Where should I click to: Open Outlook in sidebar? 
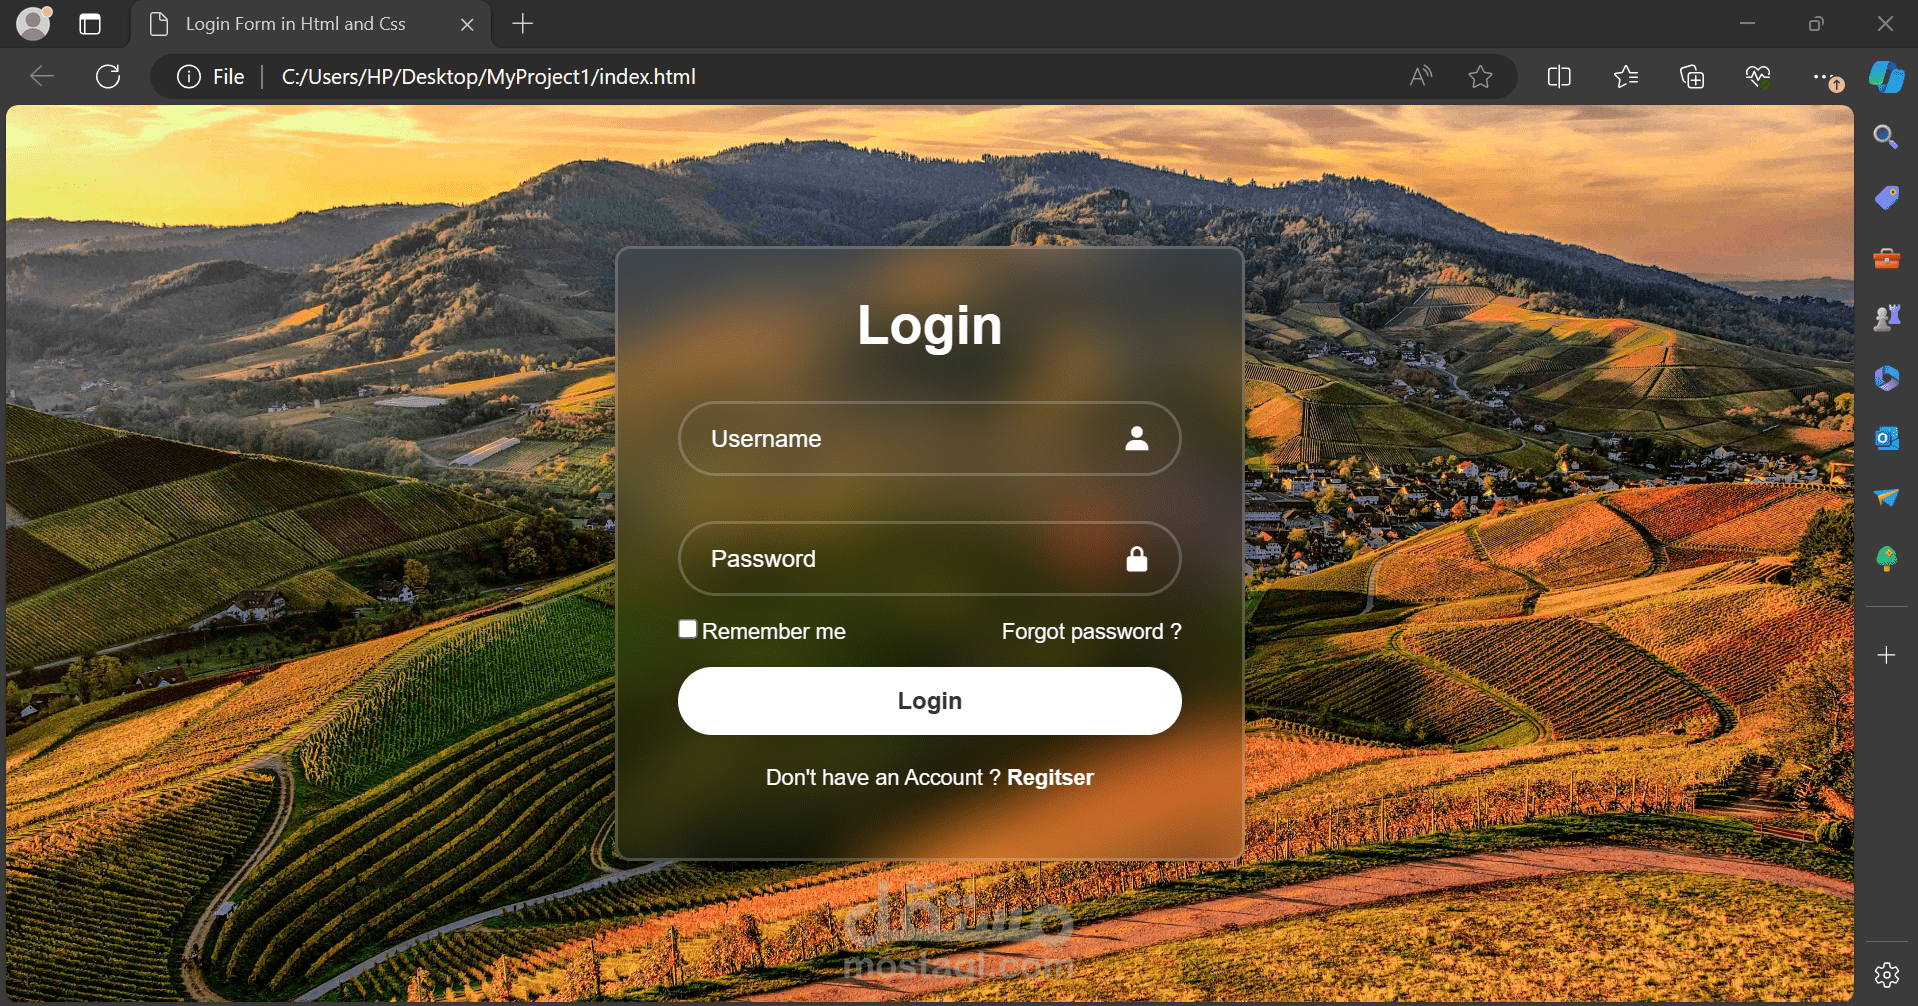(1886, 438)
